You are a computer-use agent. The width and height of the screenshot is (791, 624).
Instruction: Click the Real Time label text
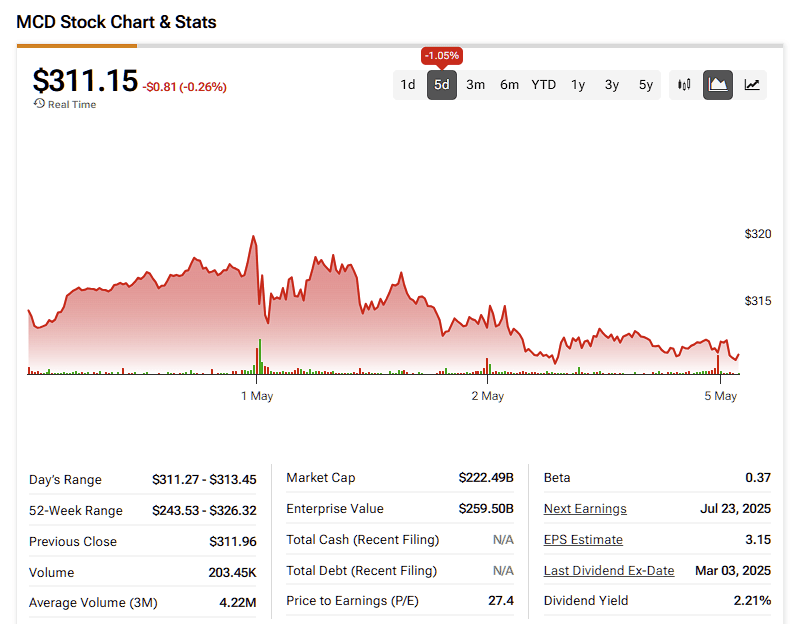pos(72,104)
